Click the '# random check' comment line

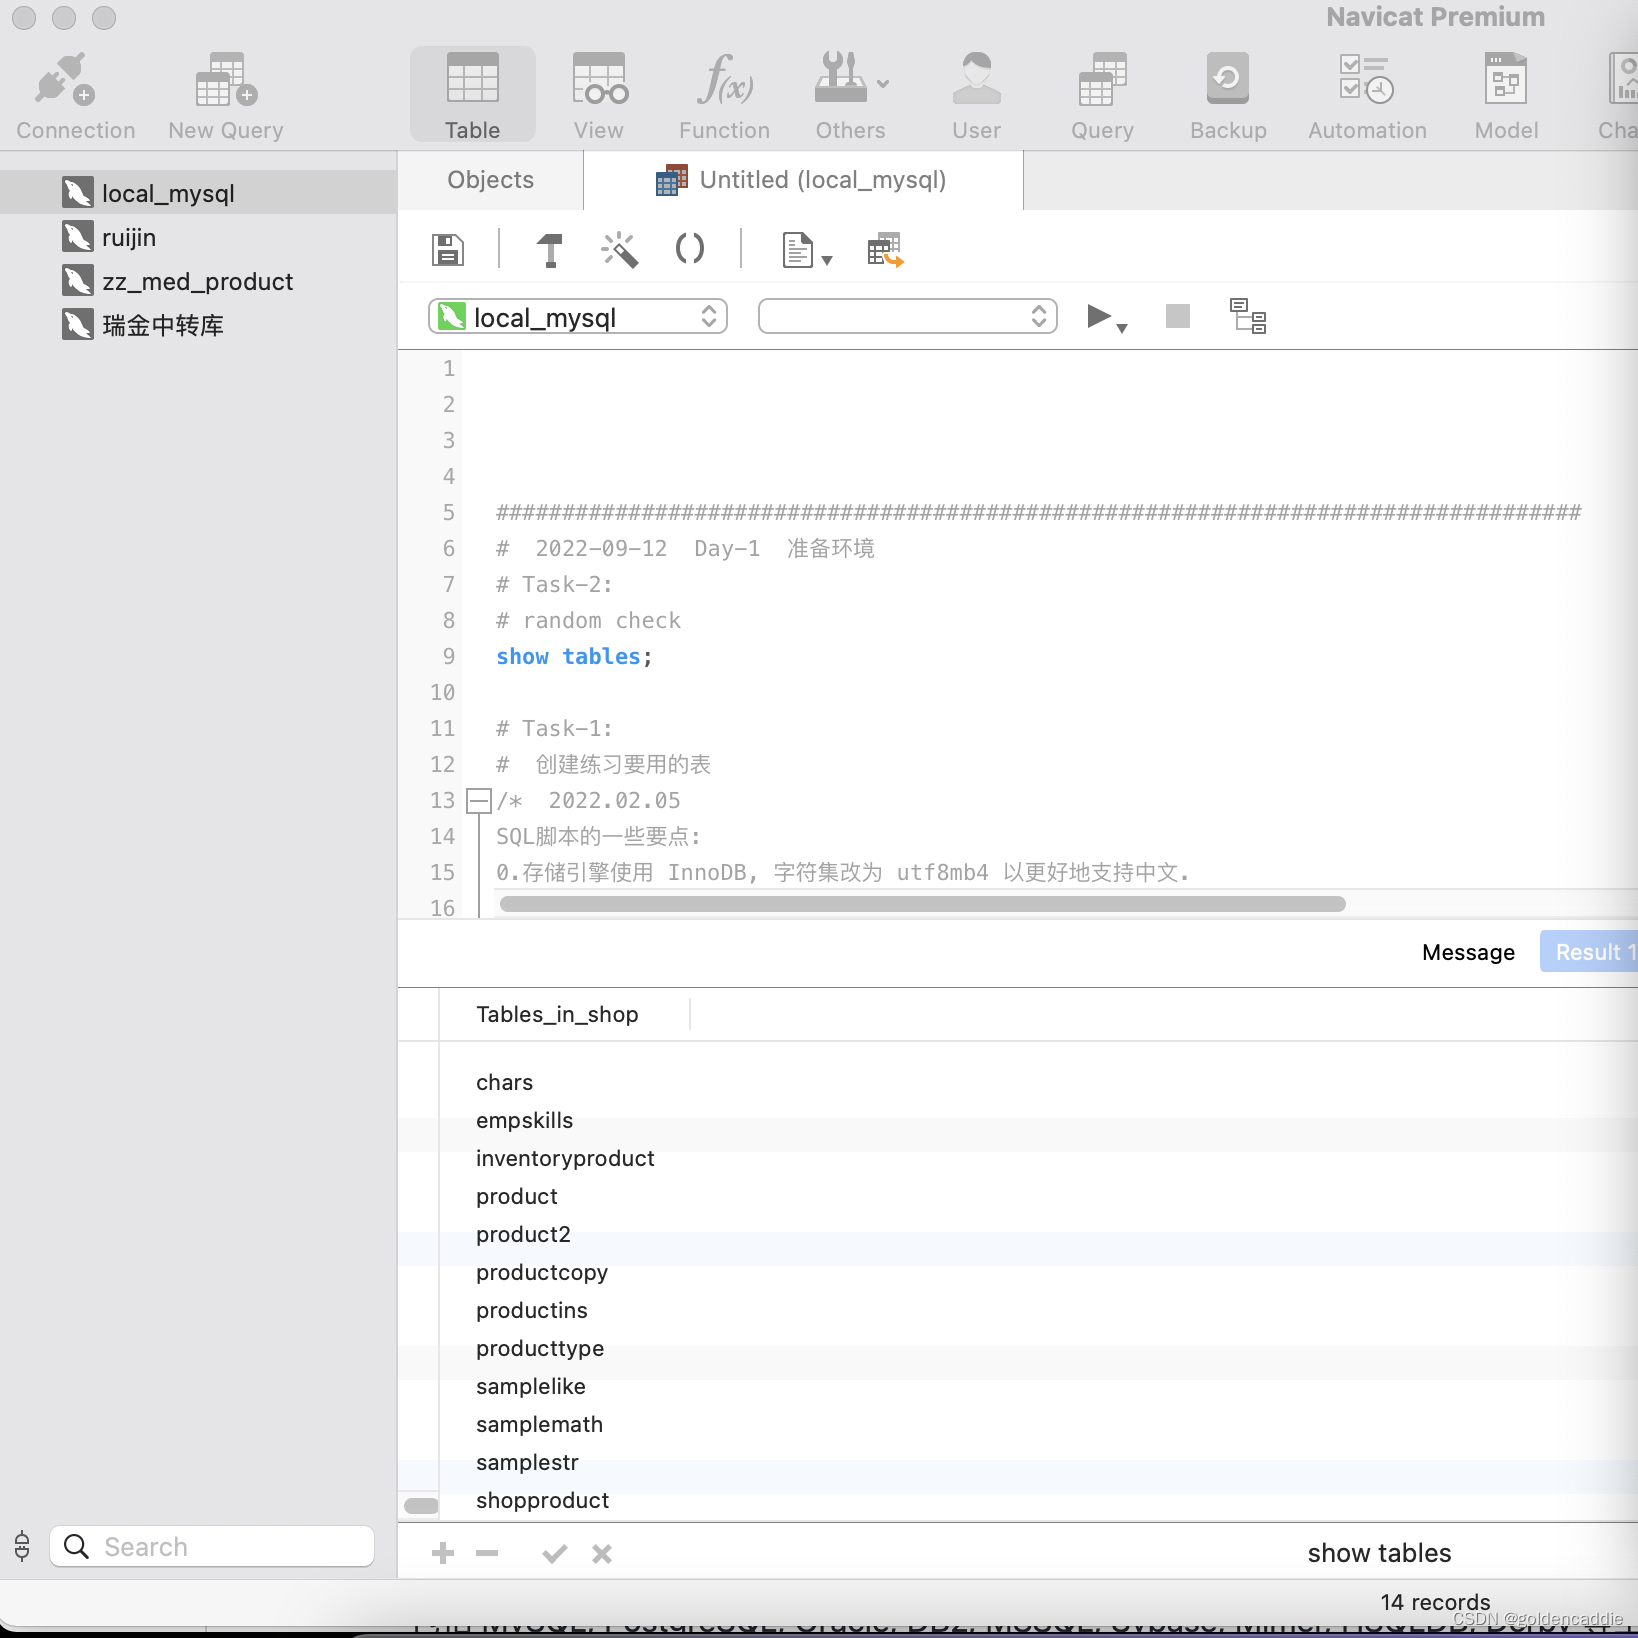click(x=588, y=620)
